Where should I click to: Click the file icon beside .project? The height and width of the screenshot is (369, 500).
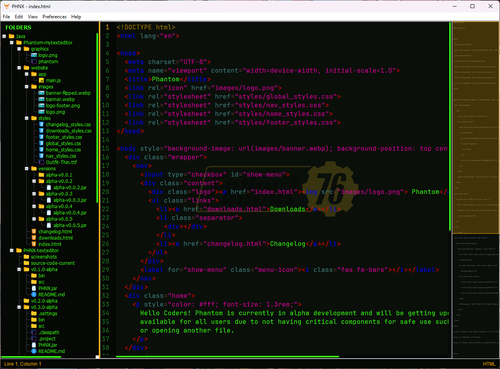coord(34,339)
